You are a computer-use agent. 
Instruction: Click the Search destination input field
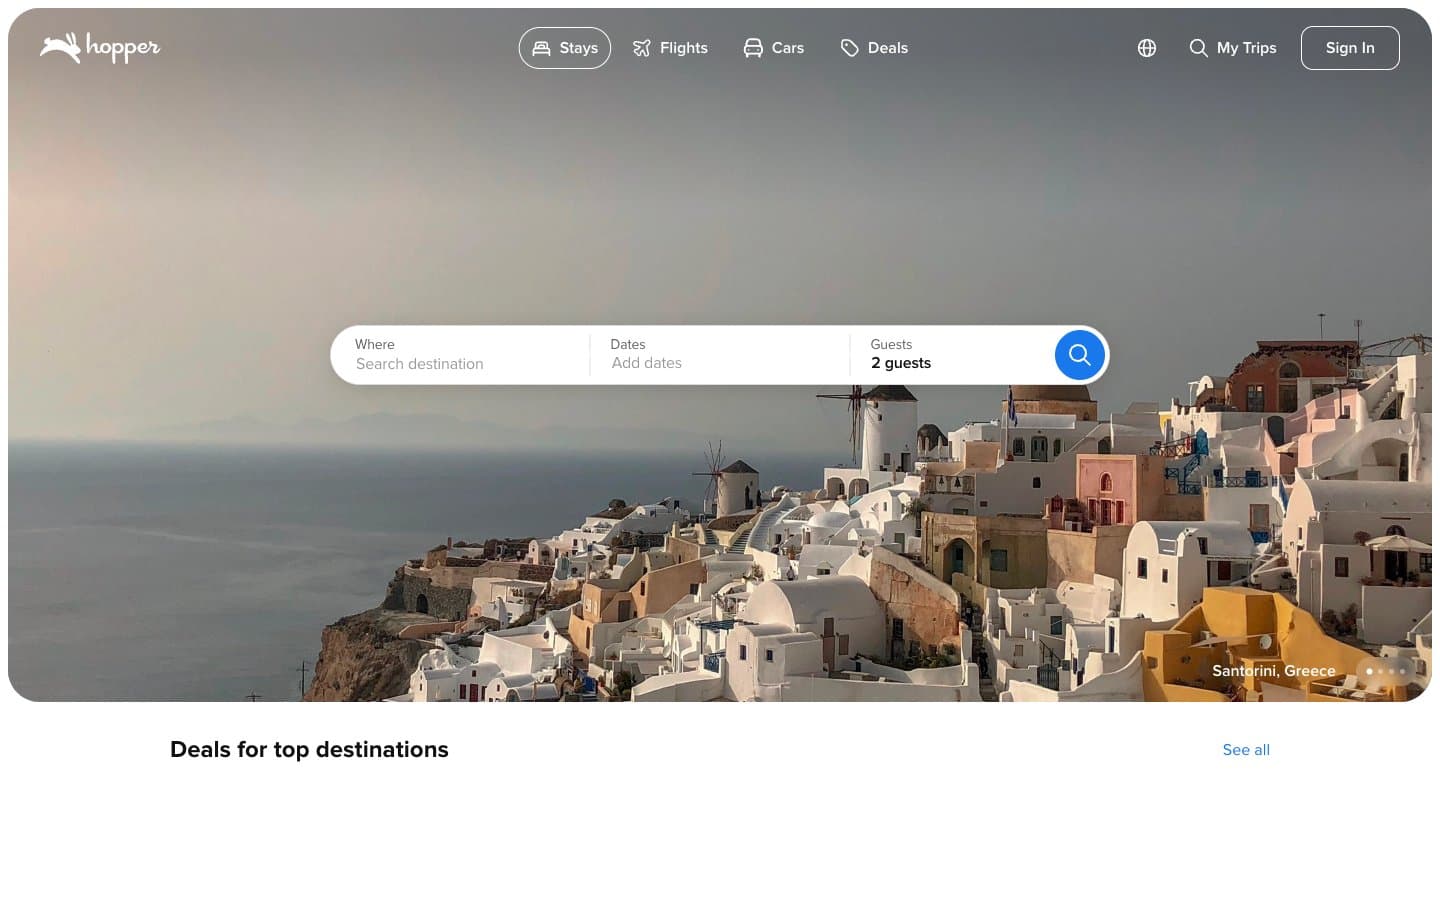[x=462, y=355]
